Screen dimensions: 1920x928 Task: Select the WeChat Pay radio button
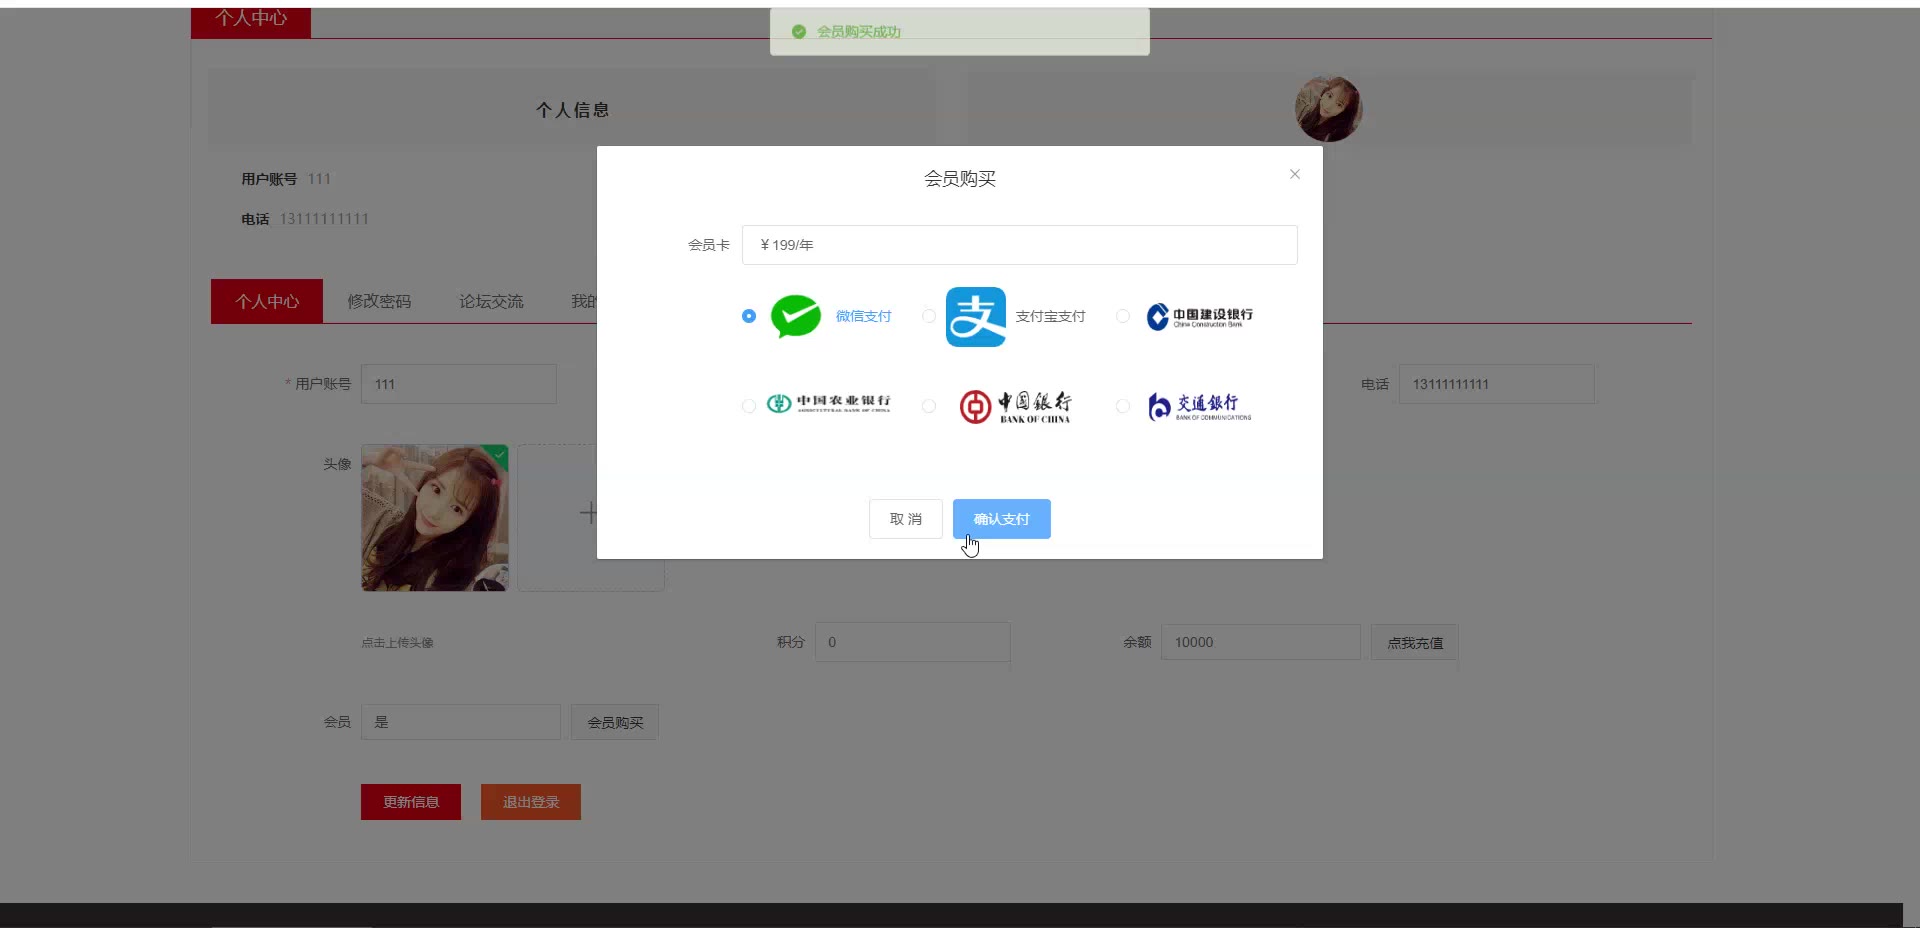pos(749,316)
